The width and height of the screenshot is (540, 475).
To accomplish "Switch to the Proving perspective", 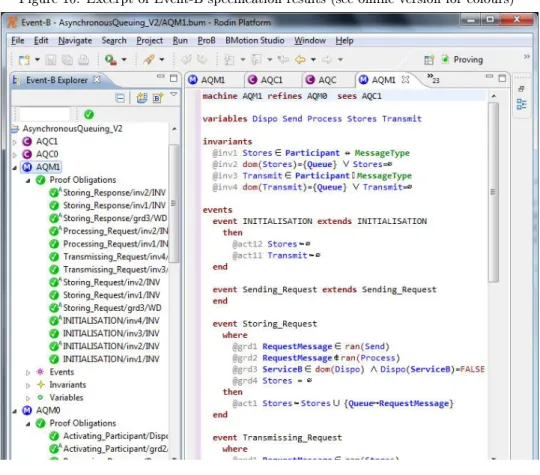I will click(x=462, y=60).
